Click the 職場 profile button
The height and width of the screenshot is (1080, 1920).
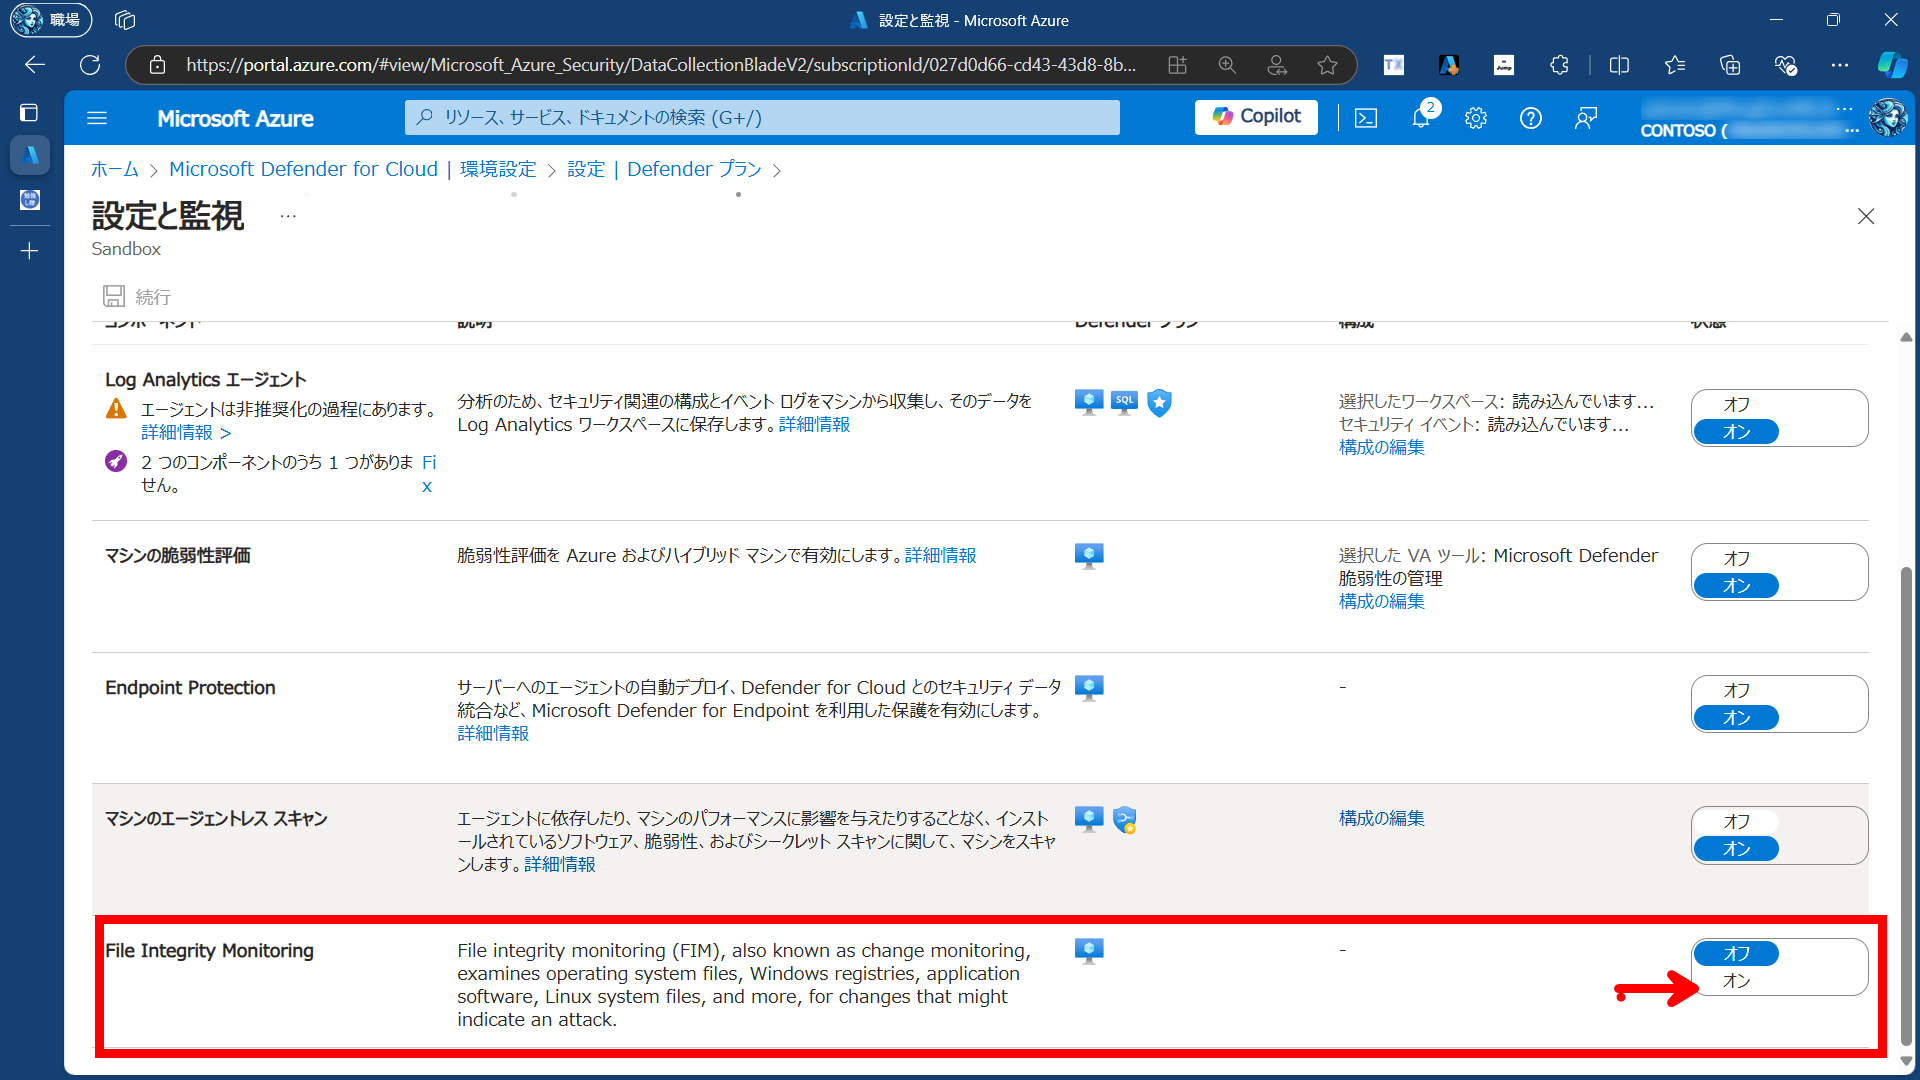[x=51, y=20]
